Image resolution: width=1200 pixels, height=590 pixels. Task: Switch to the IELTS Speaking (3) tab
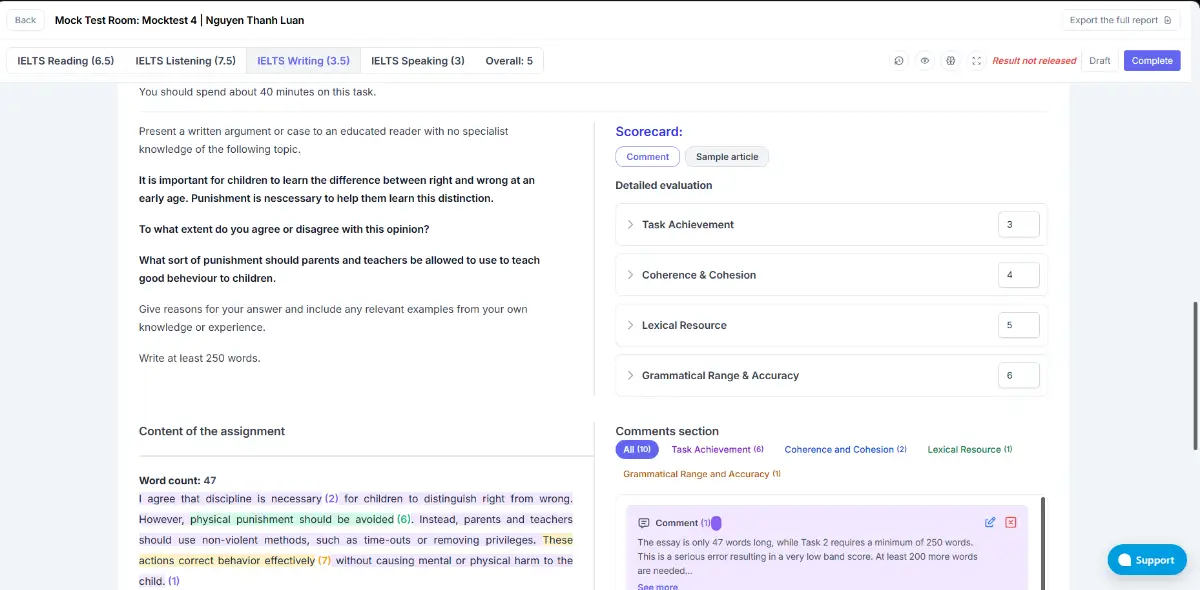pyautogui.click(x=417, y=61)
